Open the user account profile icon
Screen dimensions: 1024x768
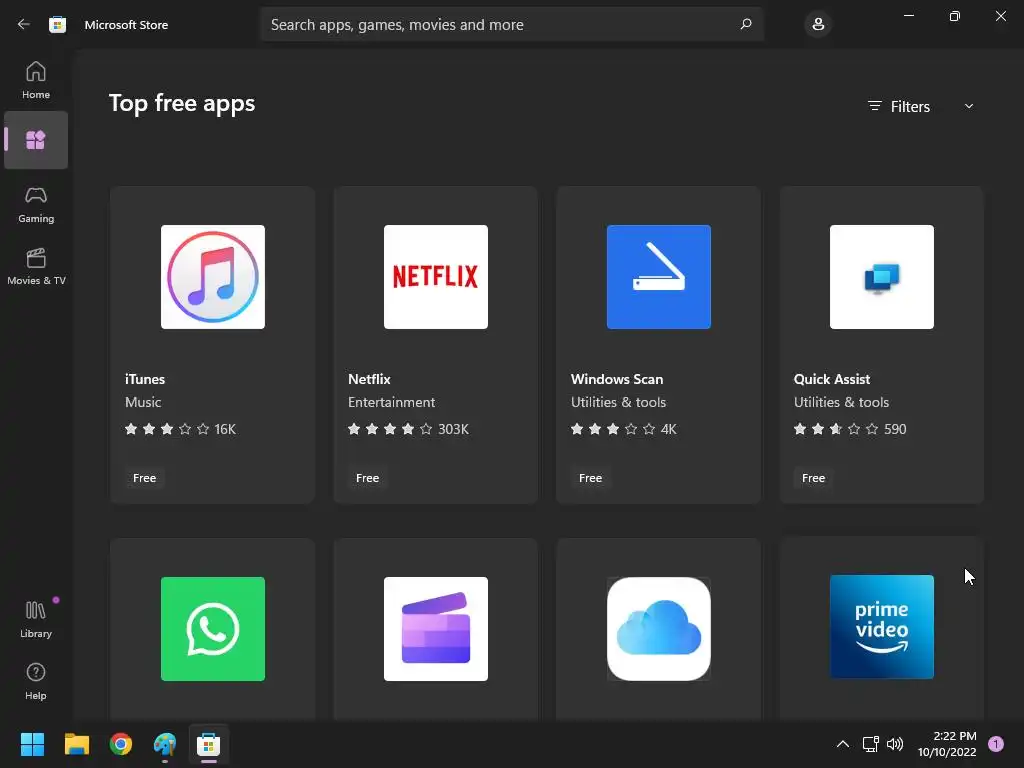point(818,24)
